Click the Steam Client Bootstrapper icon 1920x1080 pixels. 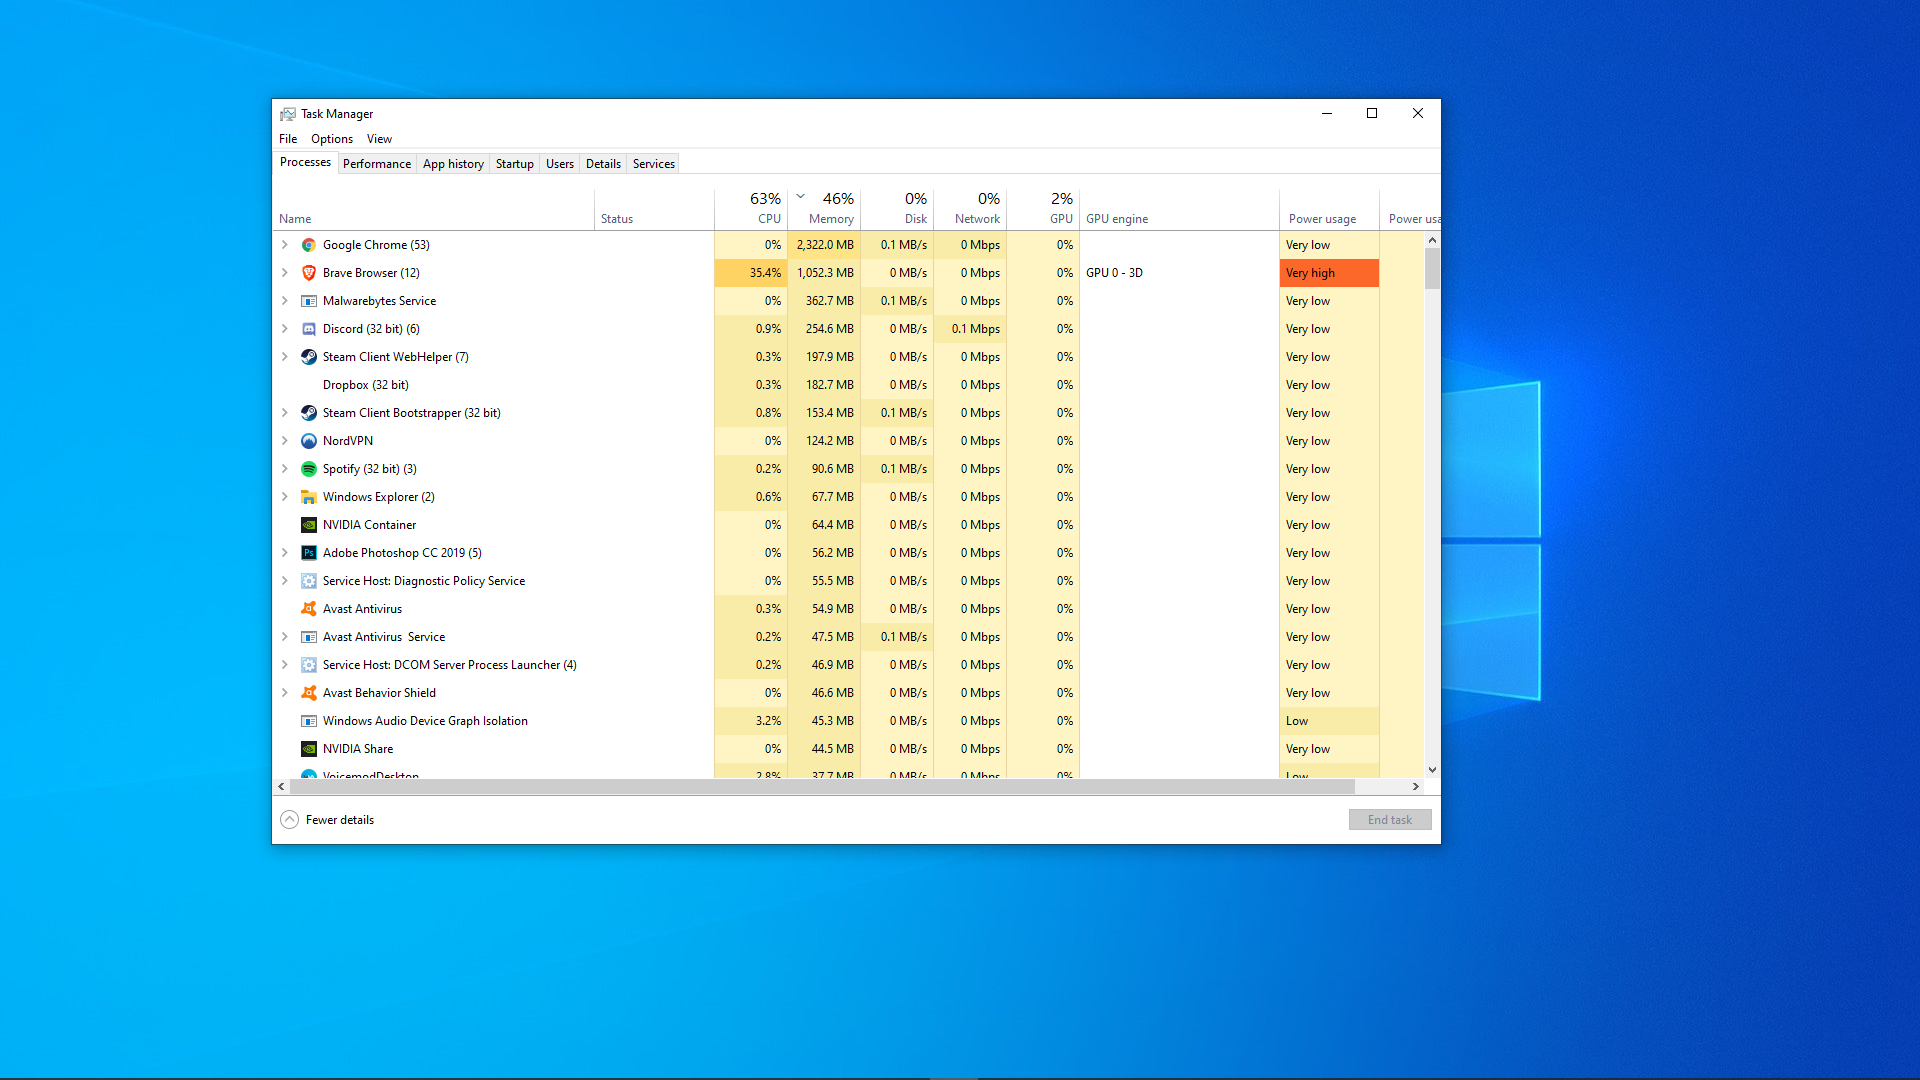309,413
